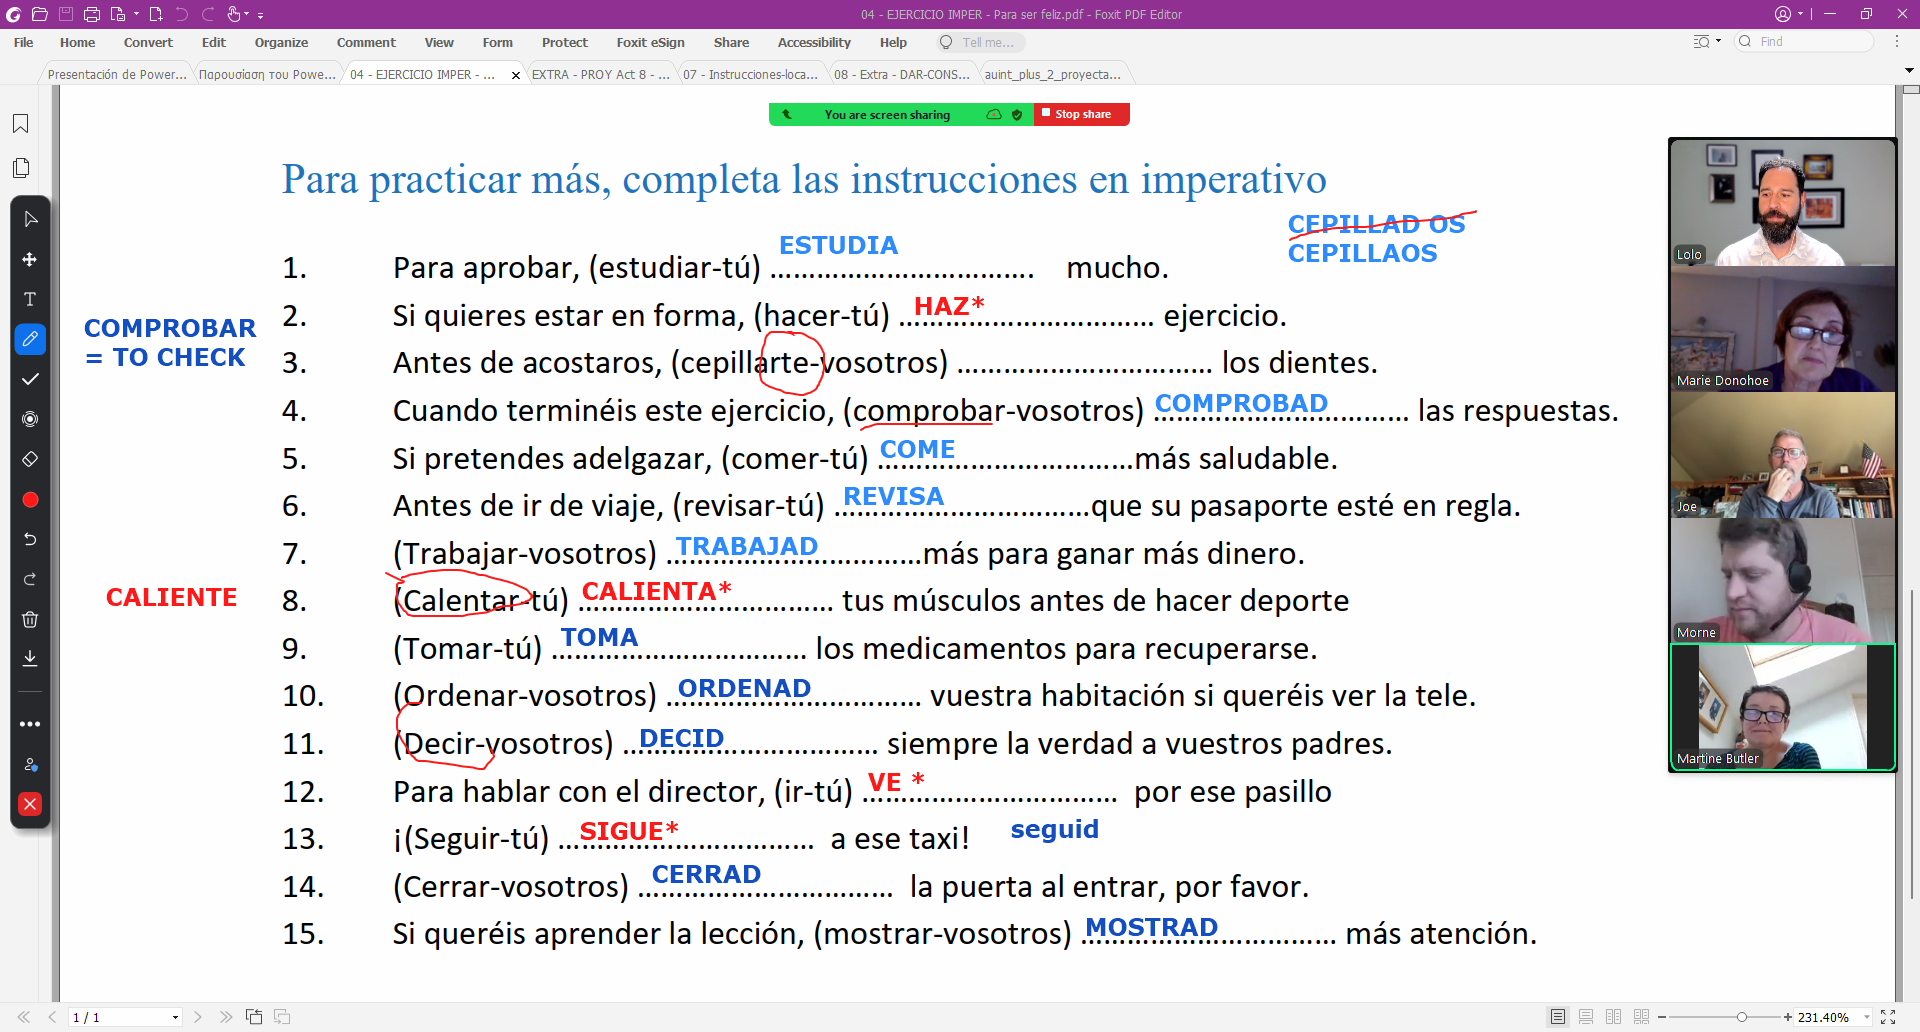Click the fullscreen icon in status bar
This screenshot has height=1032, width=1920.
[1888, 1017]
